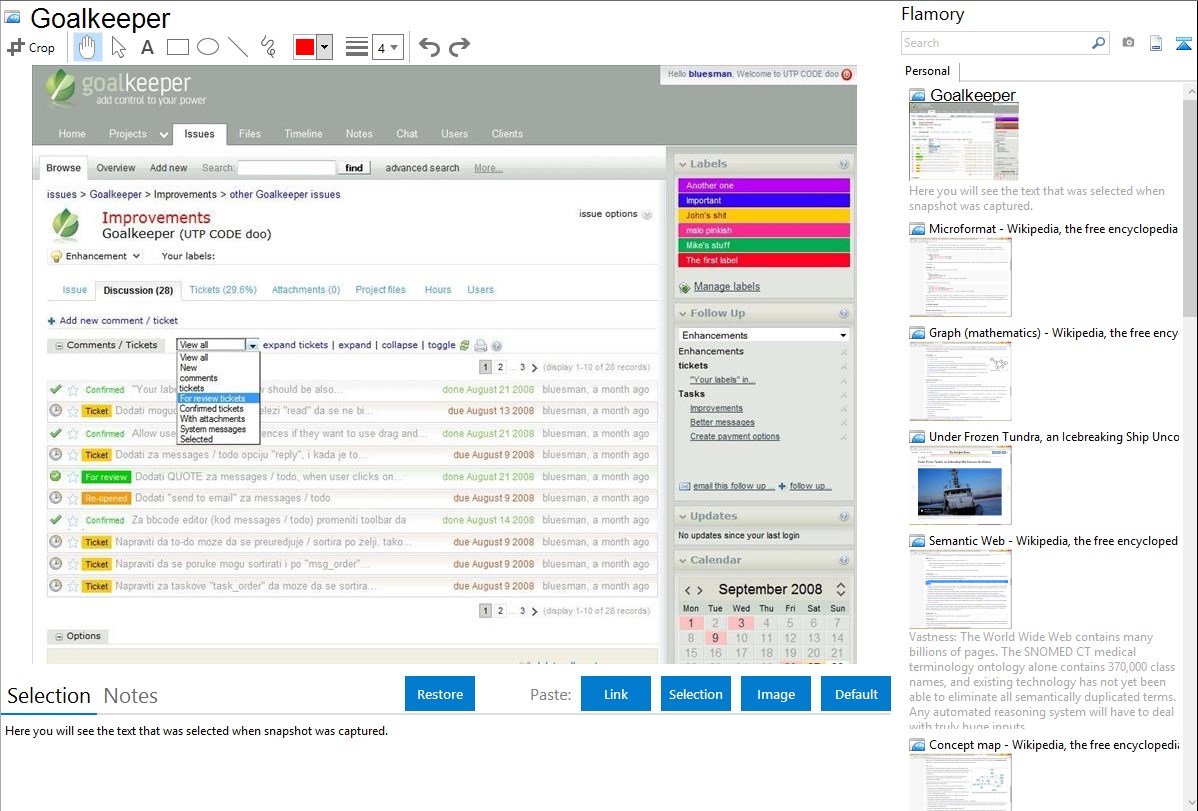Screen dimensions: 1198x811
Task: Click the line thickness icon
Action: pos(357,47)
